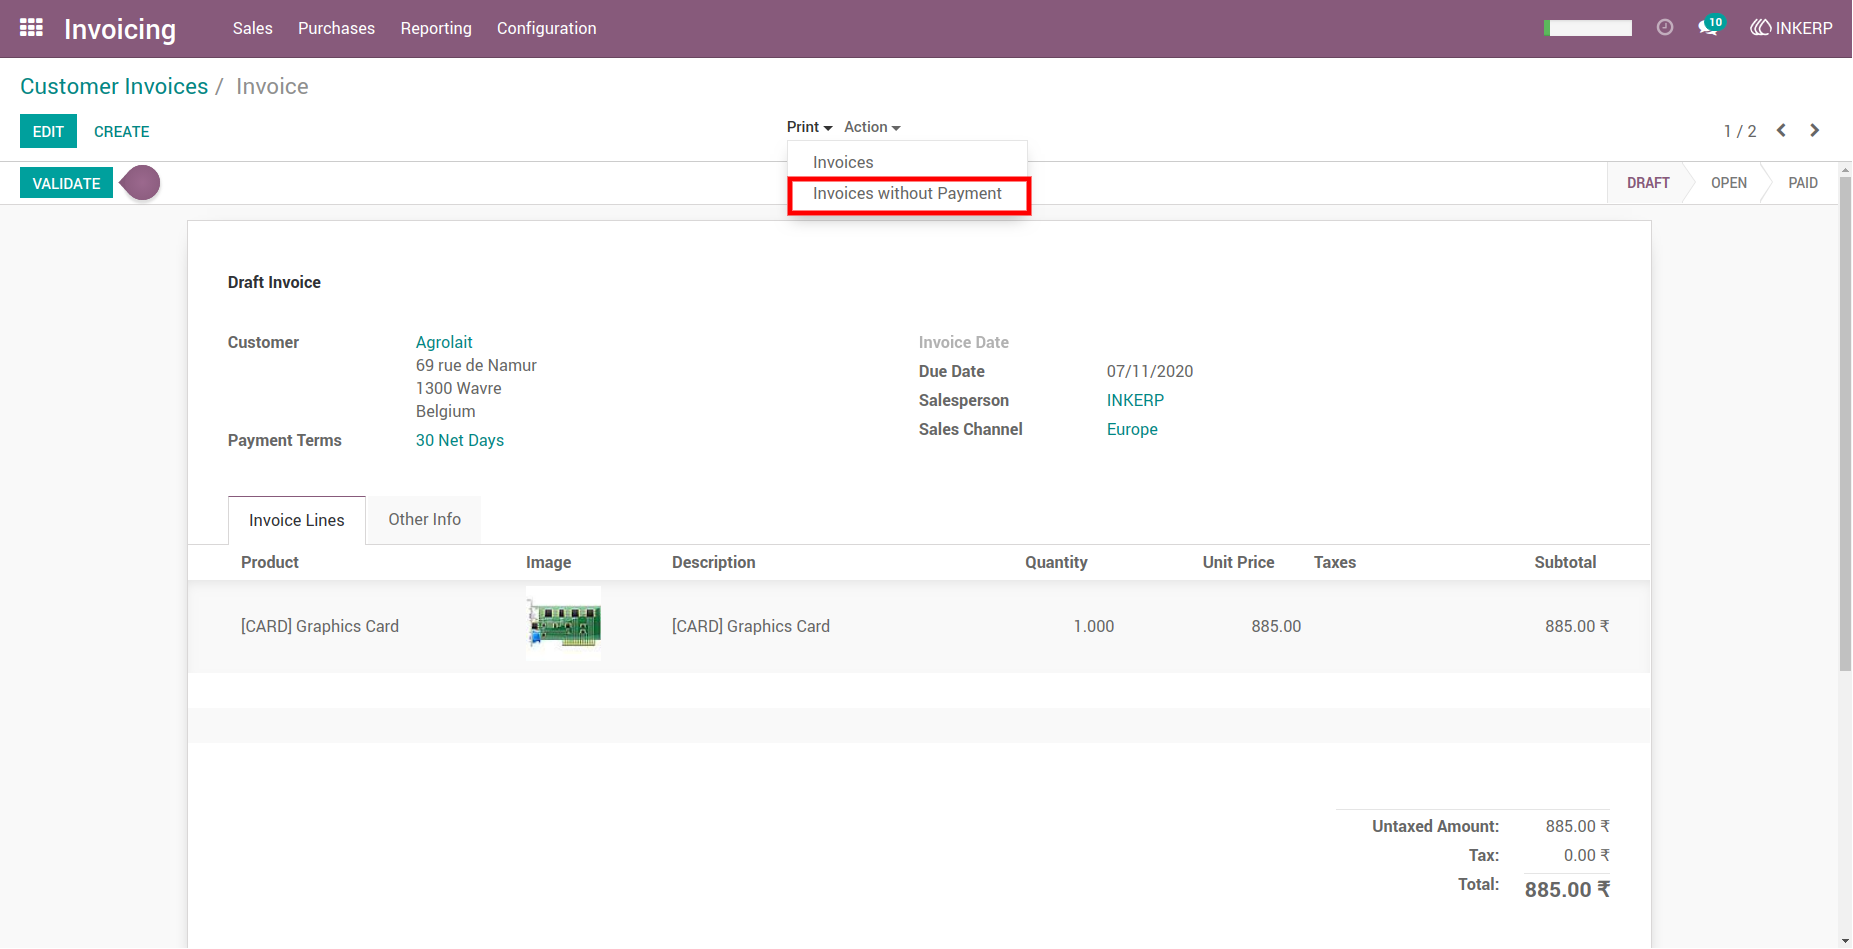Click the Edit button
The image size is (1853, 949).
pos(48,131)
